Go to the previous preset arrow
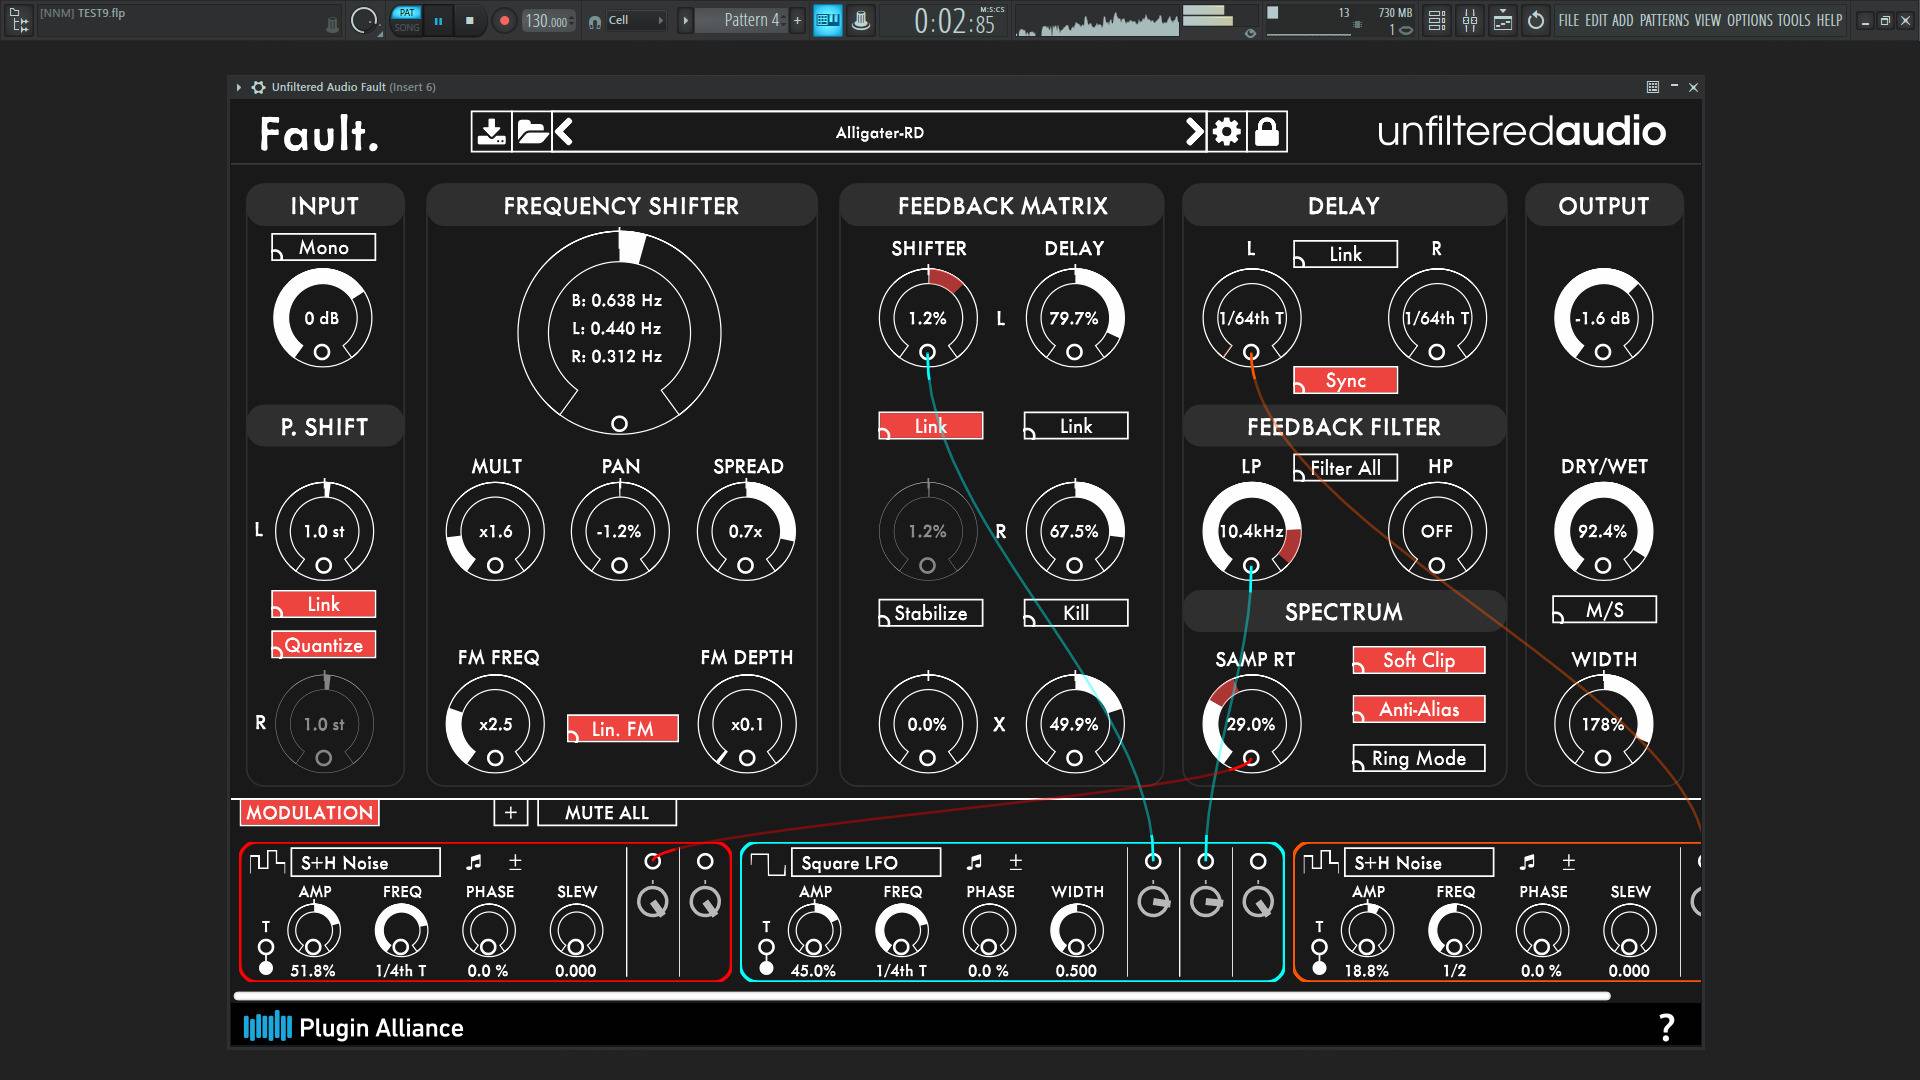This screenshot has width=1920, height=1080. tap(564, 132)
